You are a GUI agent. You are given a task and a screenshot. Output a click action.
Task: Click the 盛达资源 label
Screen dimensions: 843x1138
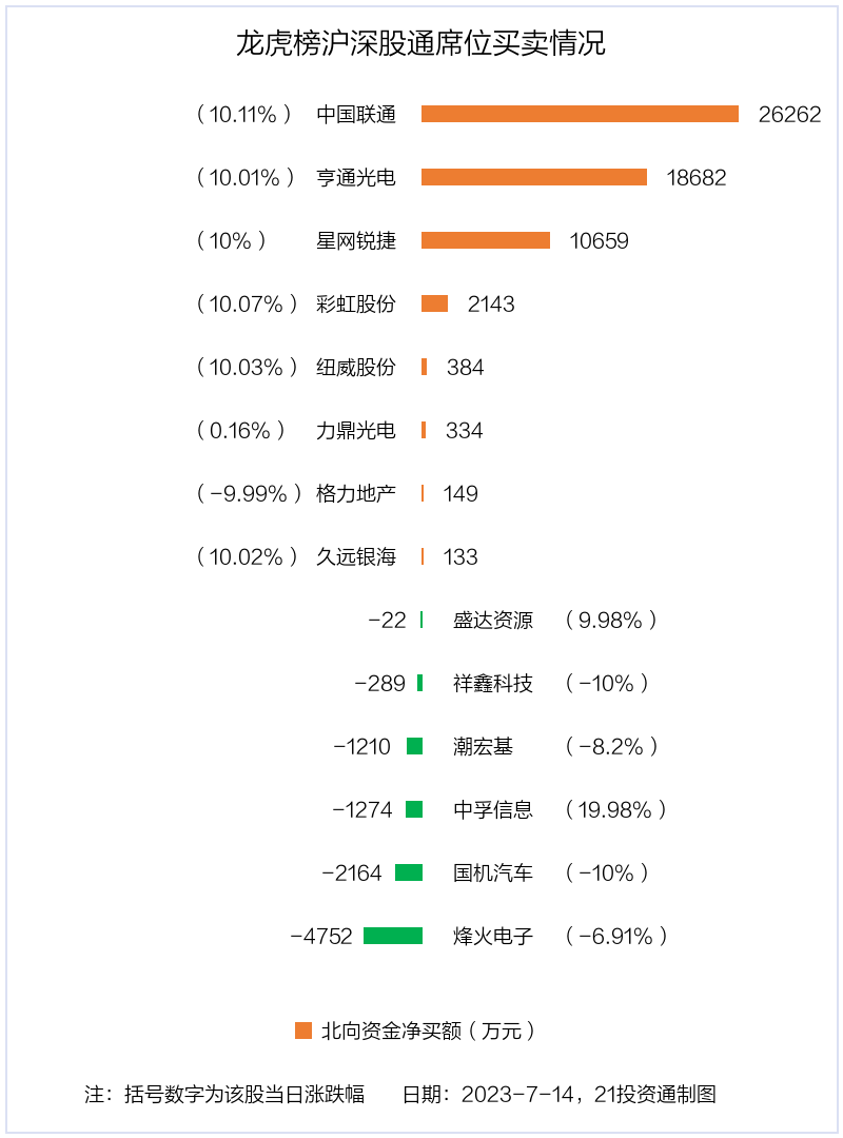[x=493, y=620]
